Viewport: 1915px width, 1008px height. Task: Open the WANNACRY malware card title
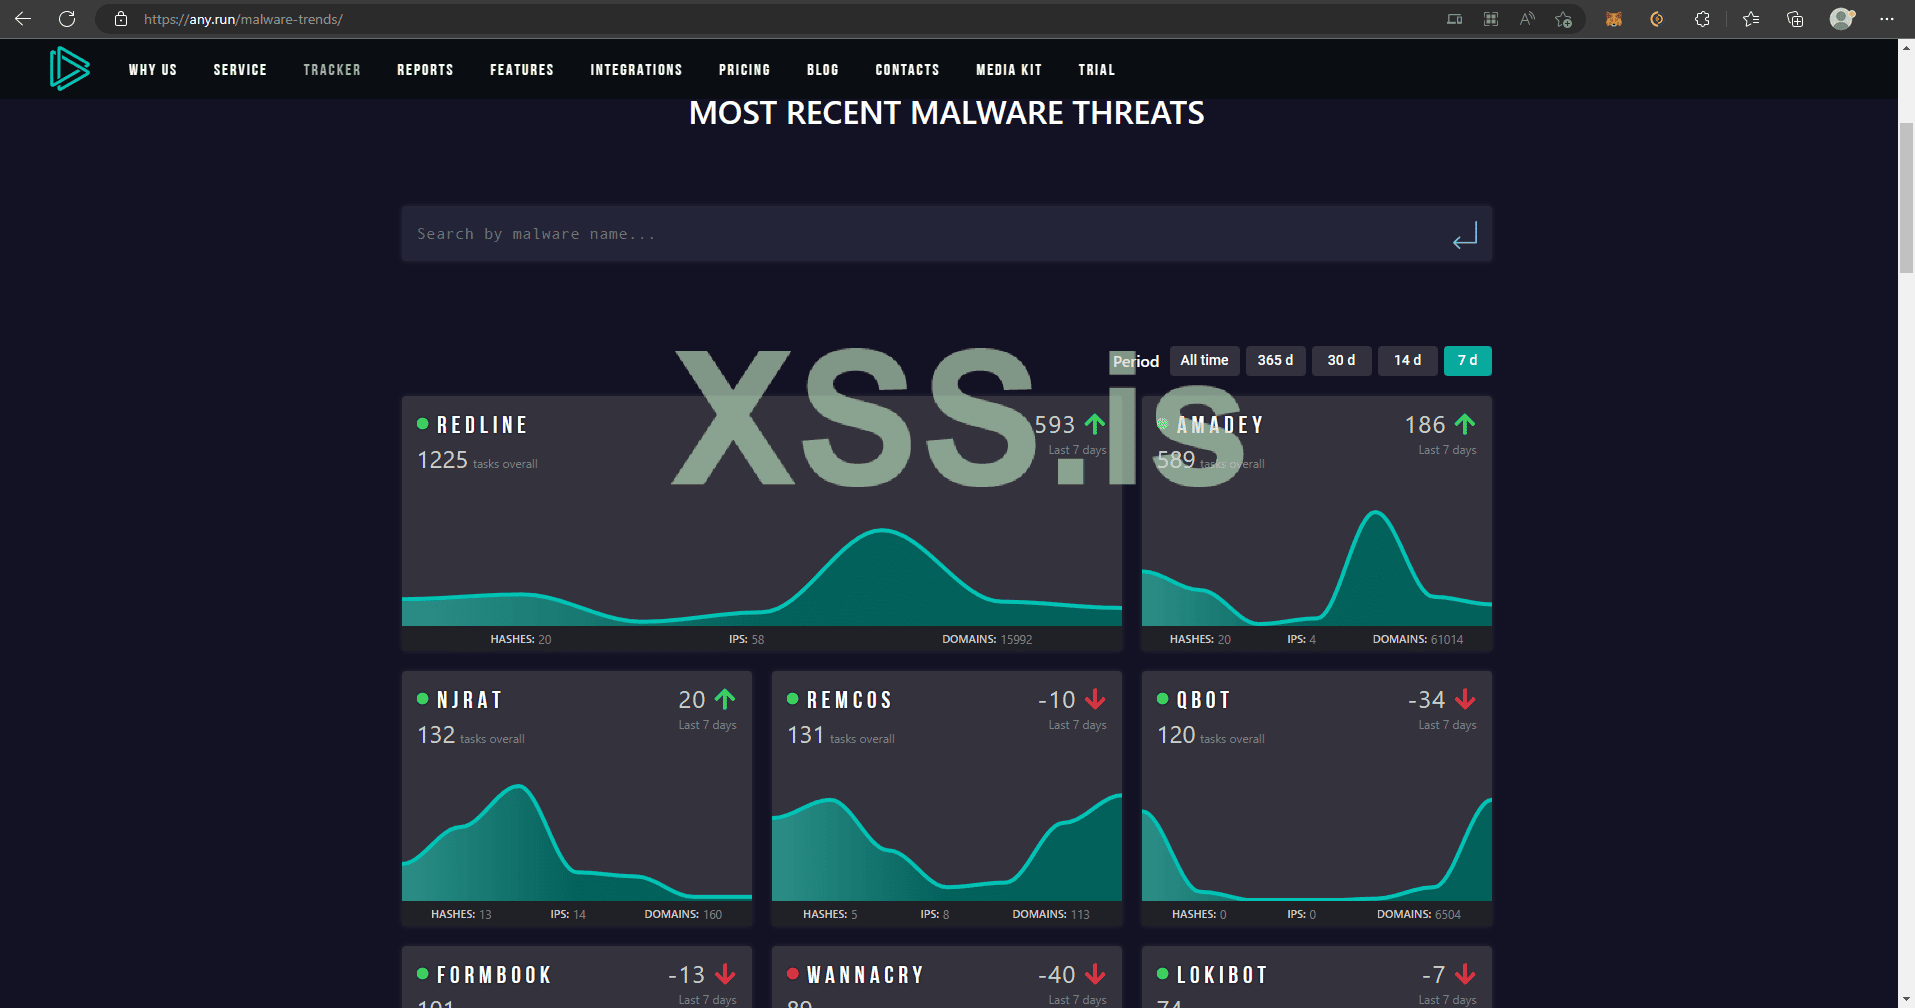865,975
